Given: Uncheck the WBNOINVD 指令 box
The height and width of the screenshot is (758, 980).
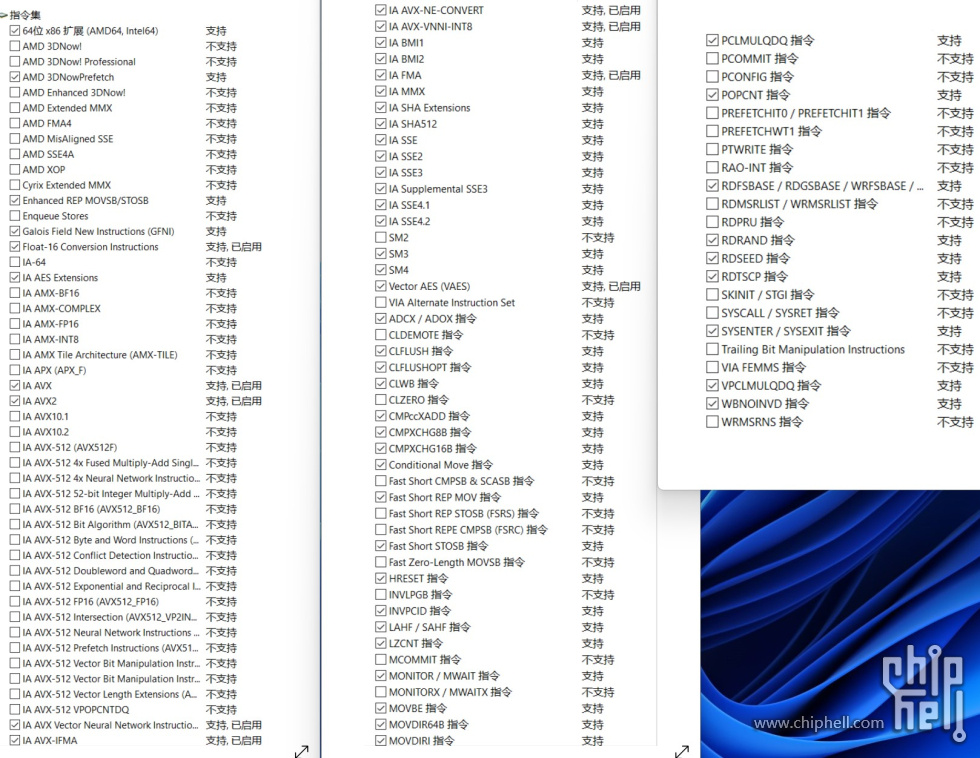Looking at the screenshot, I should pyautogui.click(x=712, y=404).
